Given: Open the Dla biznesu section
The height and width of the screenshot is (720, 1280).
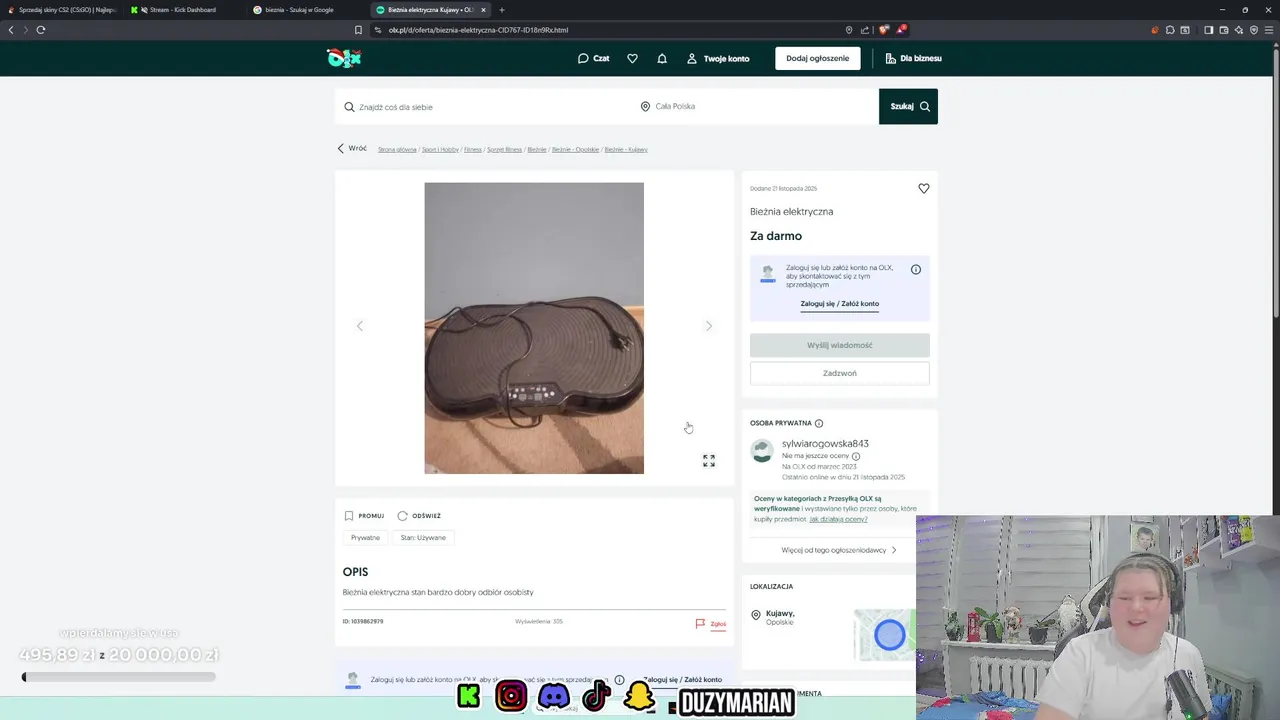Looking at the screenshot, I should (913, 58).
